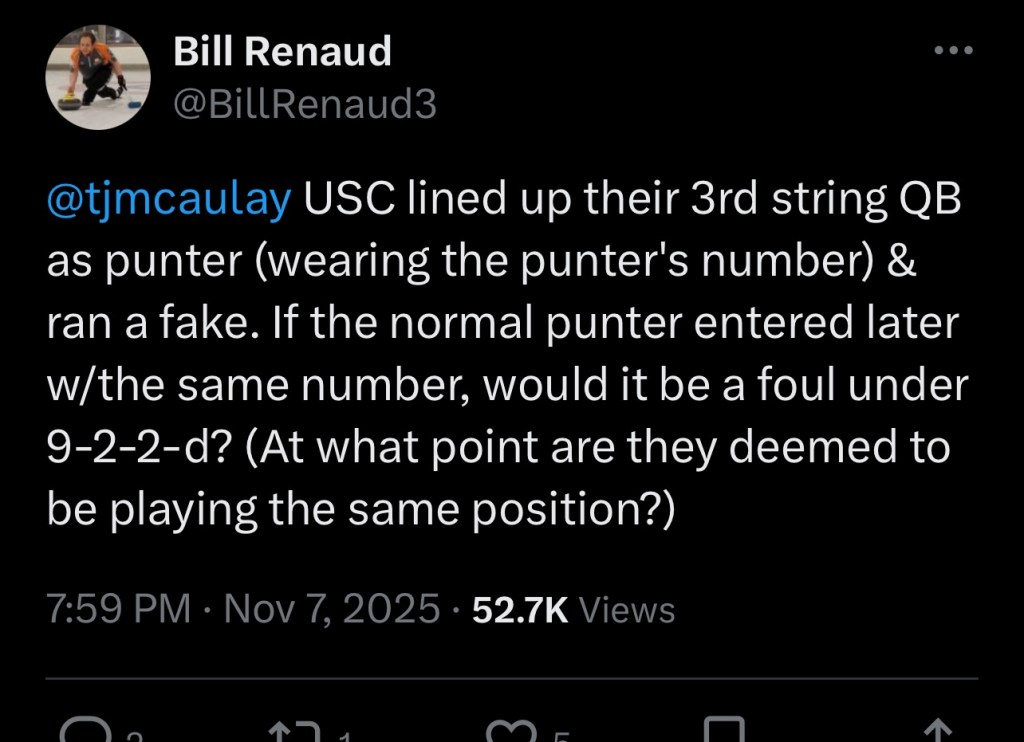Click the "be playing the same position?)" line
The image size is (1024, 742).
tap(361, 509)
